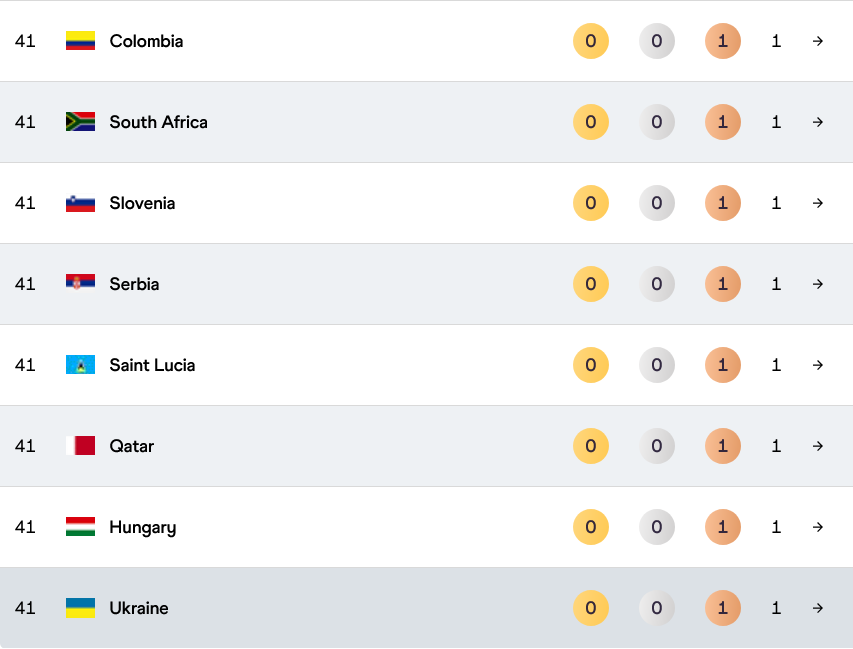Expand South Africa details arrow
The width and height of the screenshot is (853, 649).
click(818, 122)
